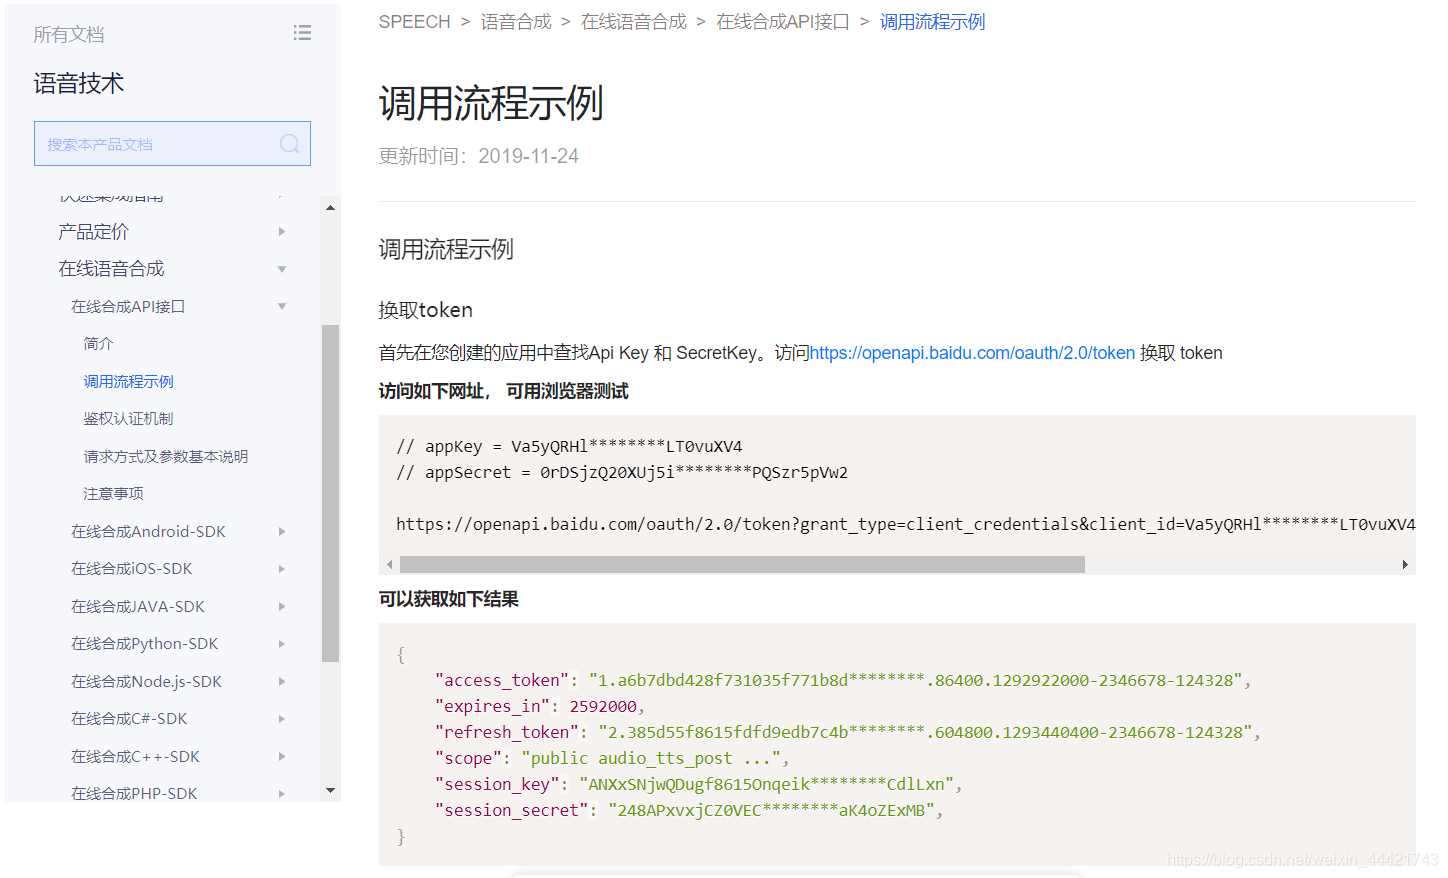The image size is (1448, 878).
Task: Click code block scroll-left arrow
Action: (390, 565)
